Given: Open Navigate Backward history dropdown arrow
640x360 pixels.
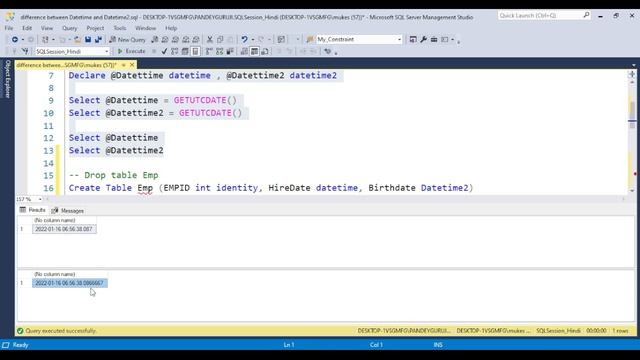Looking at the screenshot, I should tap(22, 40).
